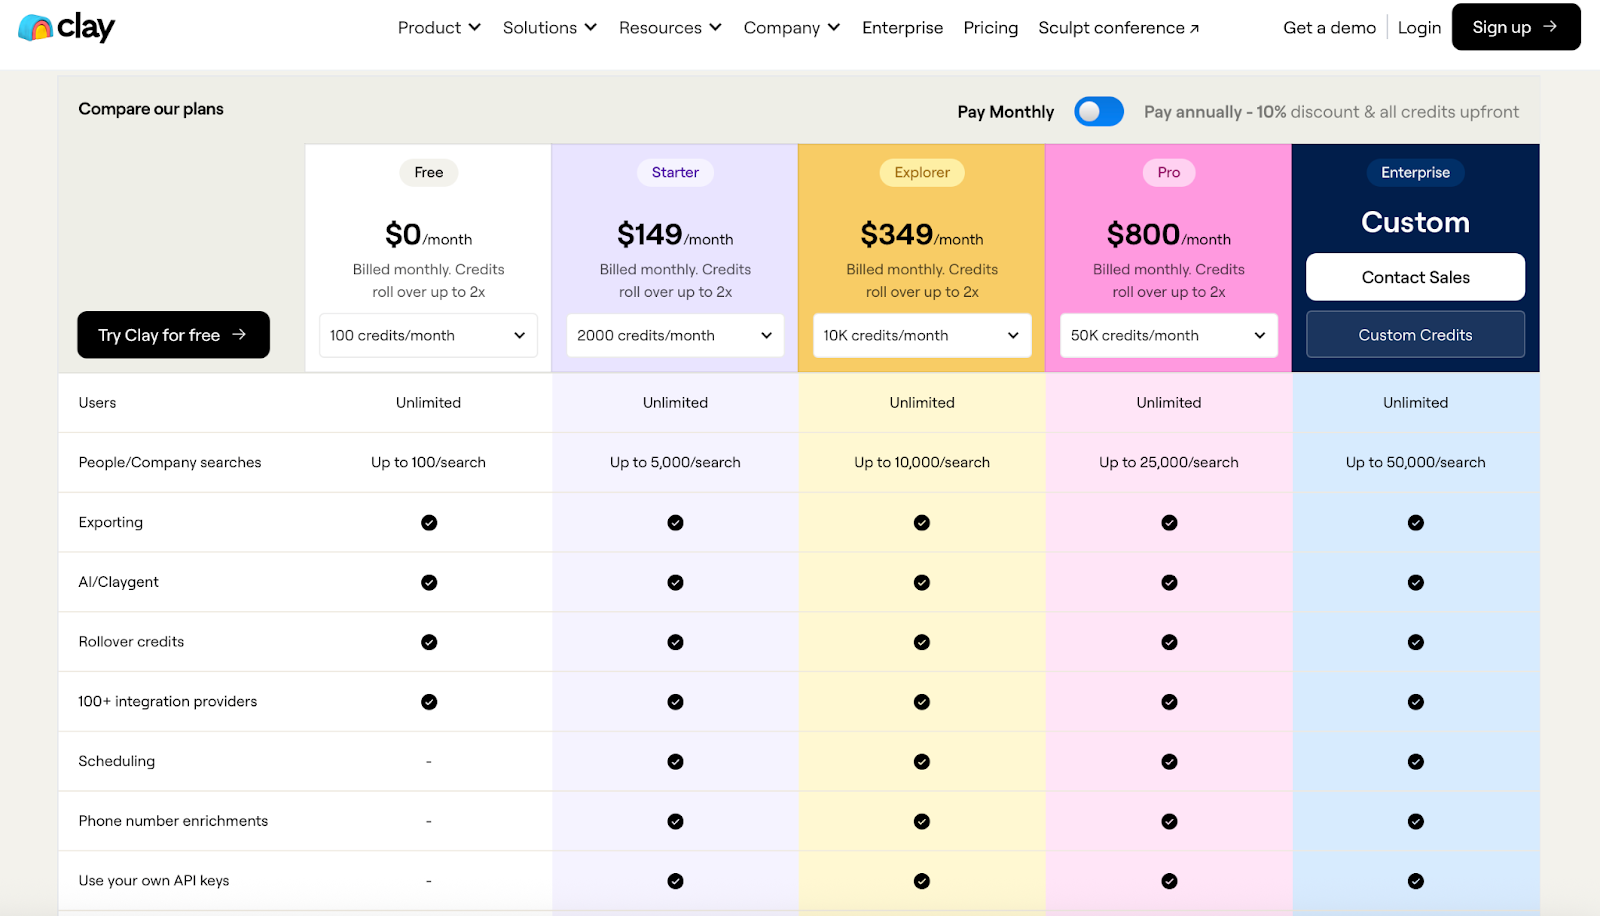Click the Company menu chevron
Screen dimensions: 1600x916
[834, 28]
